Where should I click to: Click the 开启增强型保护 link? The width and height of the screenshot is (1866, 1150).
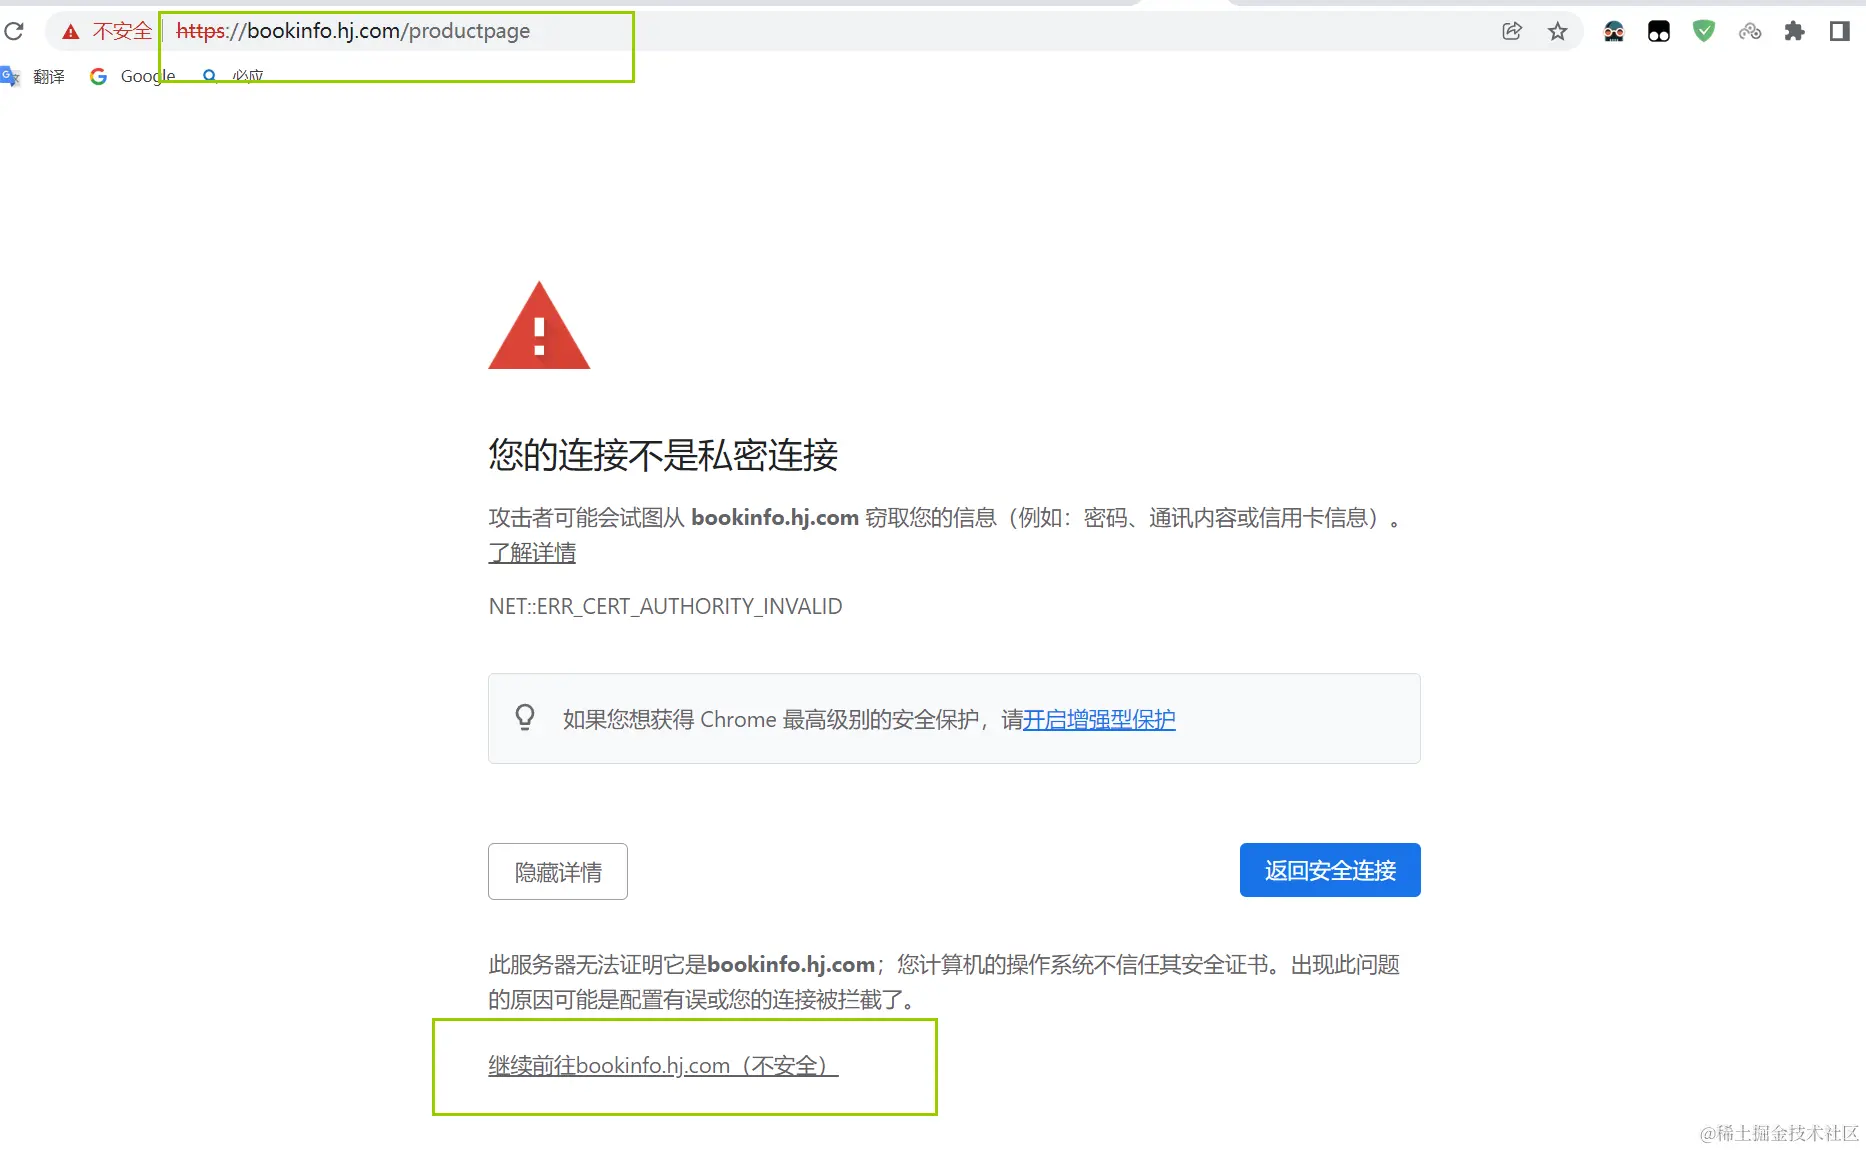click(1099, 719)
